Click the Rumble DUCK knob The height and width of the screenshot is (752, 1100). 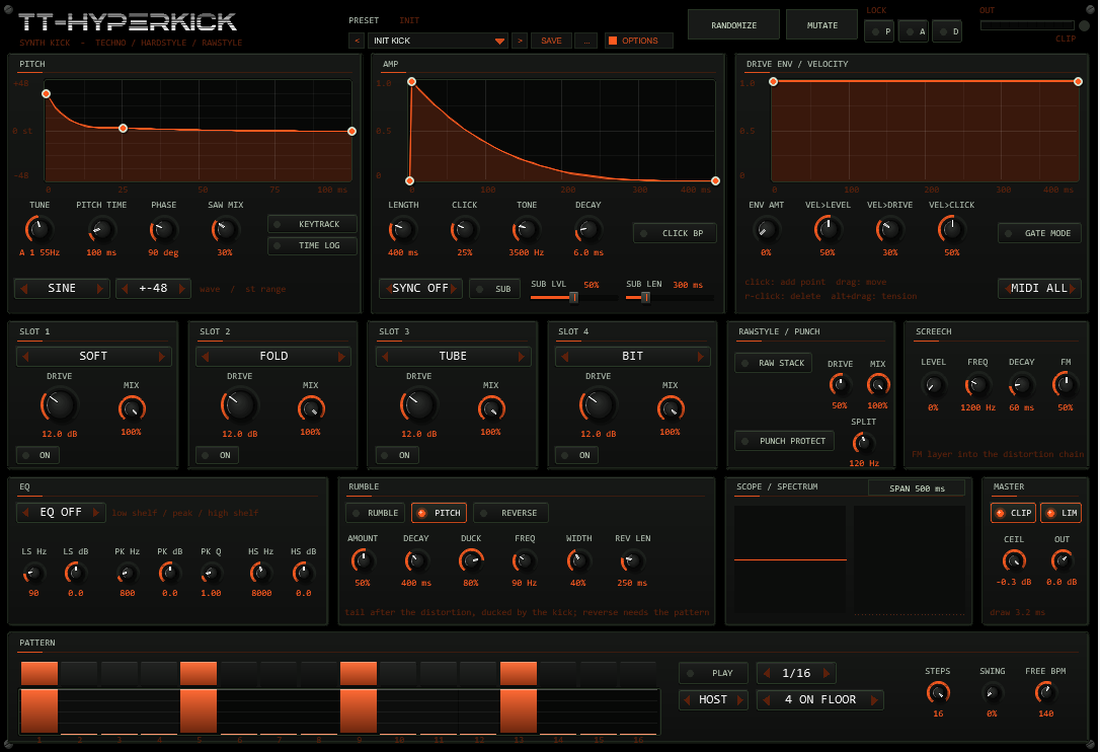pos(471,561)
